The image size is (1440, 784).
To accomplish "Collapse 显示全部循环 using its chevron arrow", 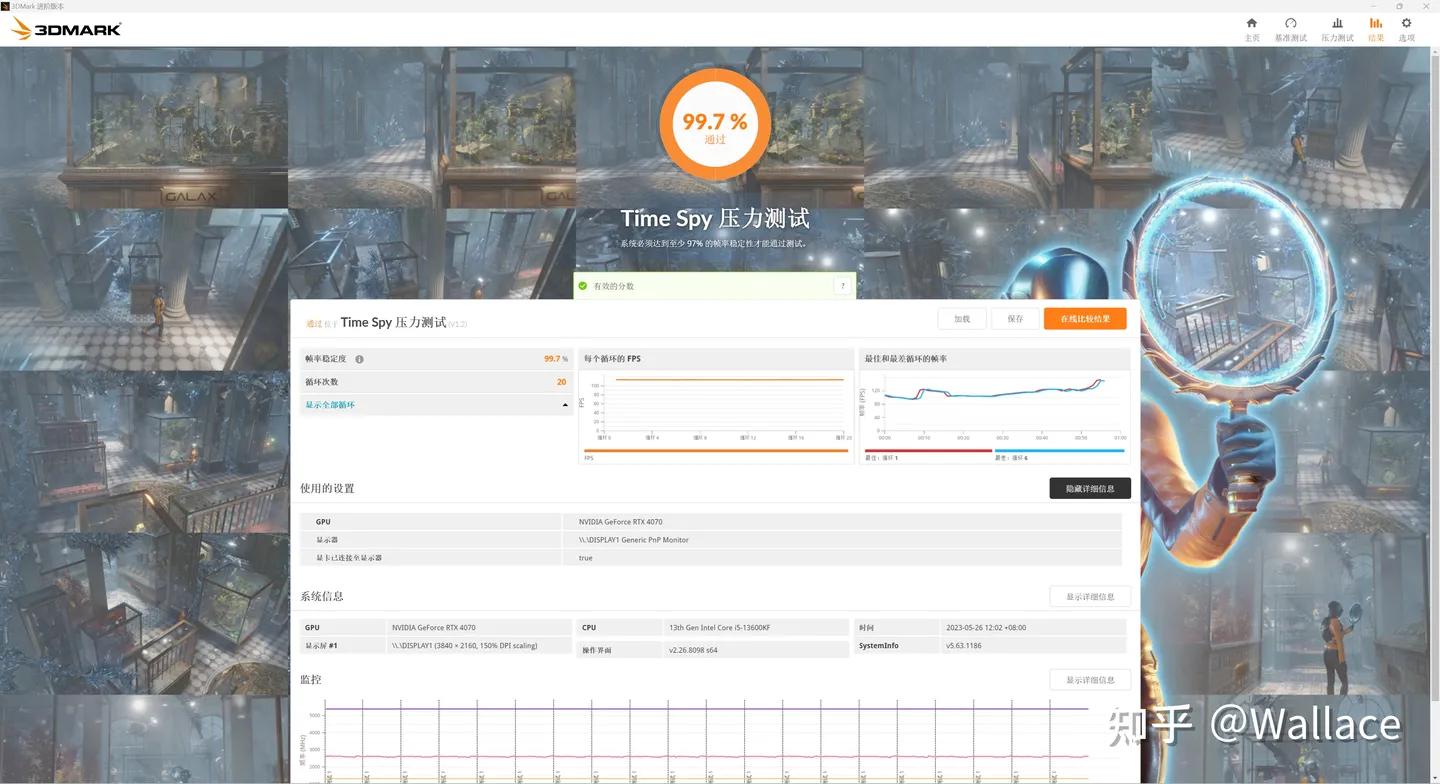I will click(x=565, y=404).
